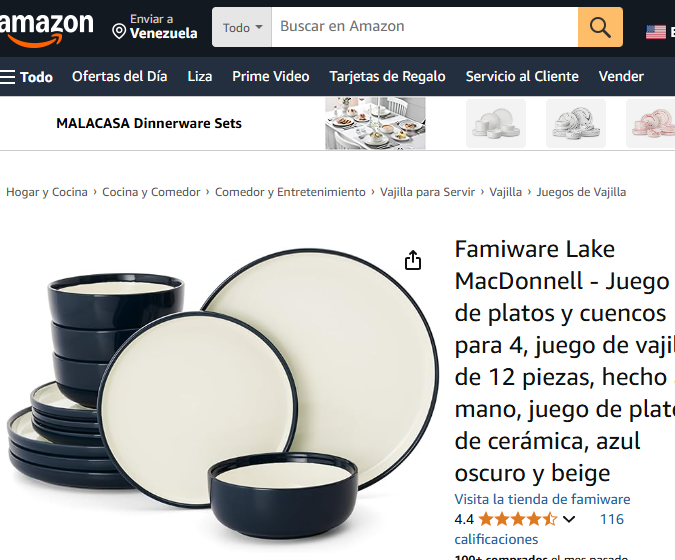This screenshot has width=675, height=560.
Task: Click the MALACASA dining table banner thumbnail
Action: coord(375,123)
